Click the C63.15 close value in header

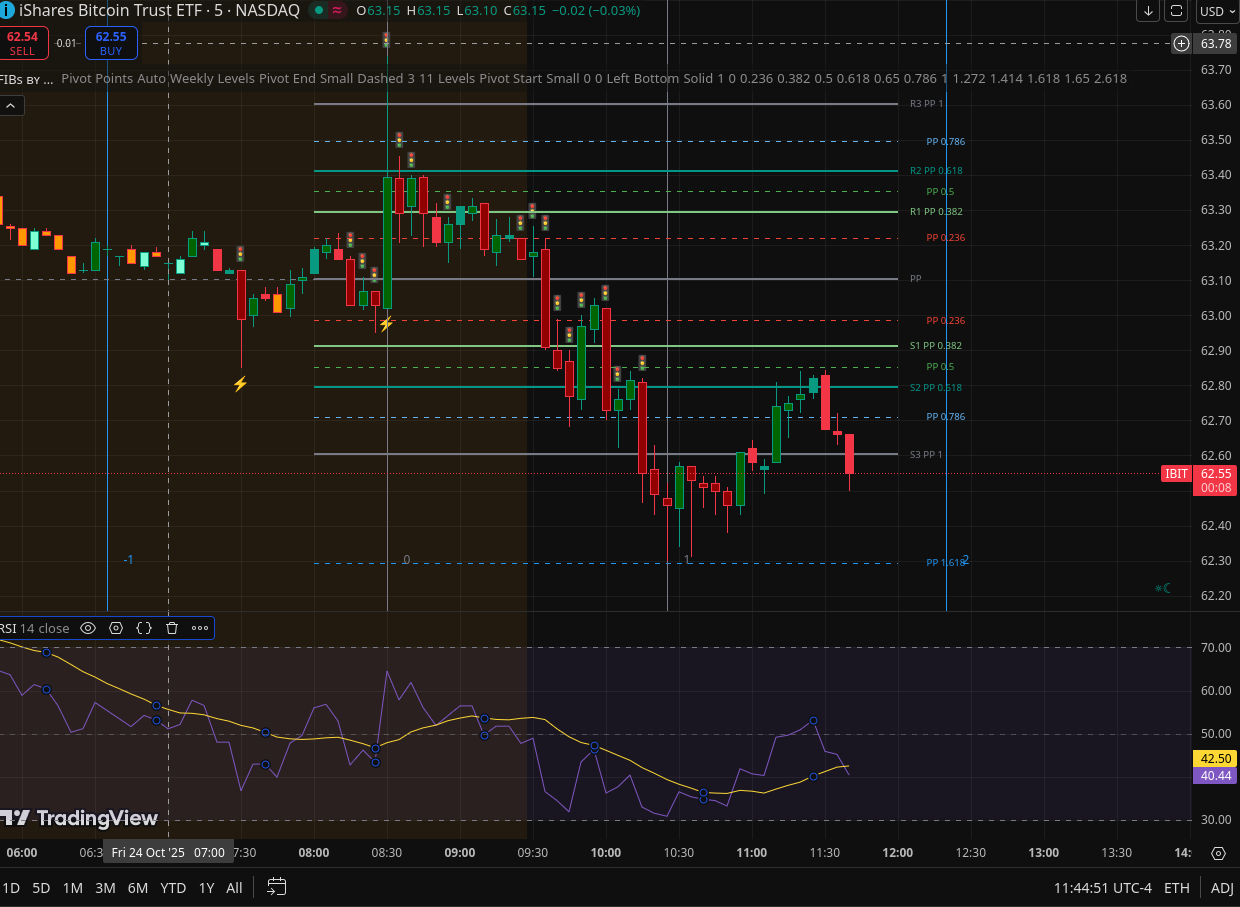click(524, 10)
